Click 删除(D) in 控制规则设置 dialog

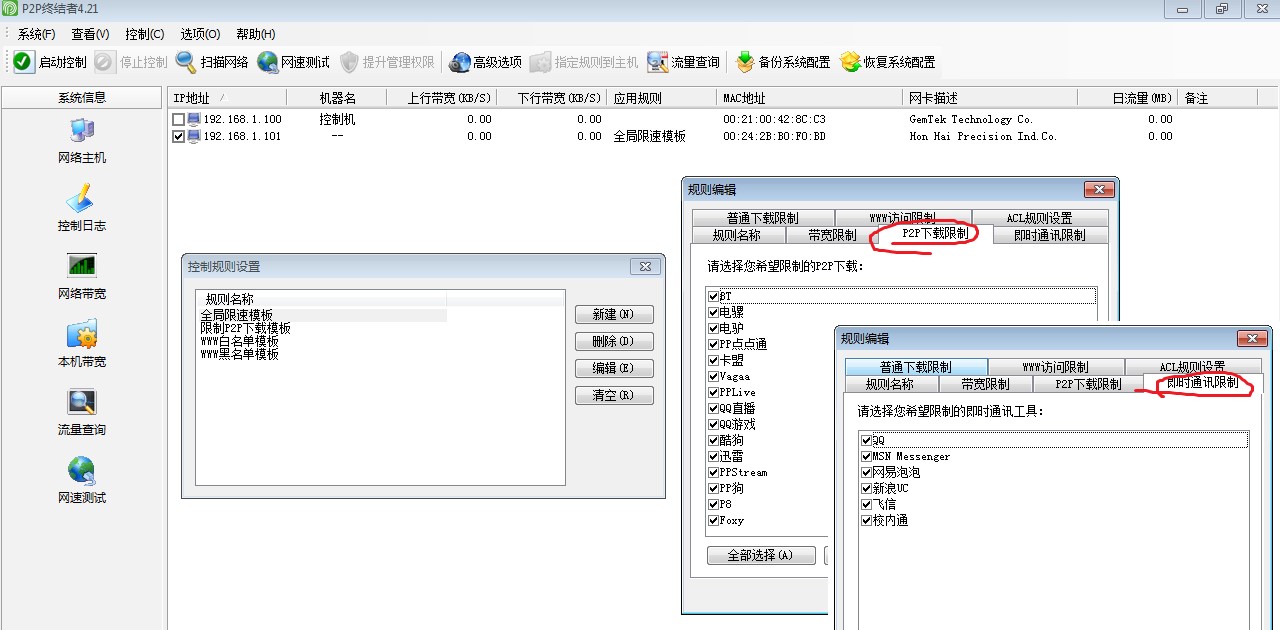tap(614, 341)
